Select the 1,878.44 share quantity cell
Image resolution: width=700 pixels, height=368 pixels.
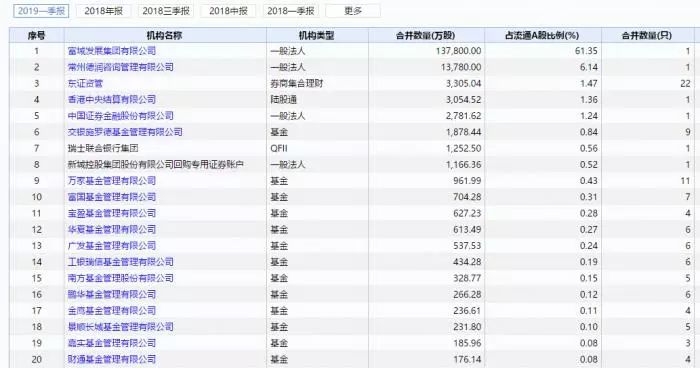coord(463,132)
